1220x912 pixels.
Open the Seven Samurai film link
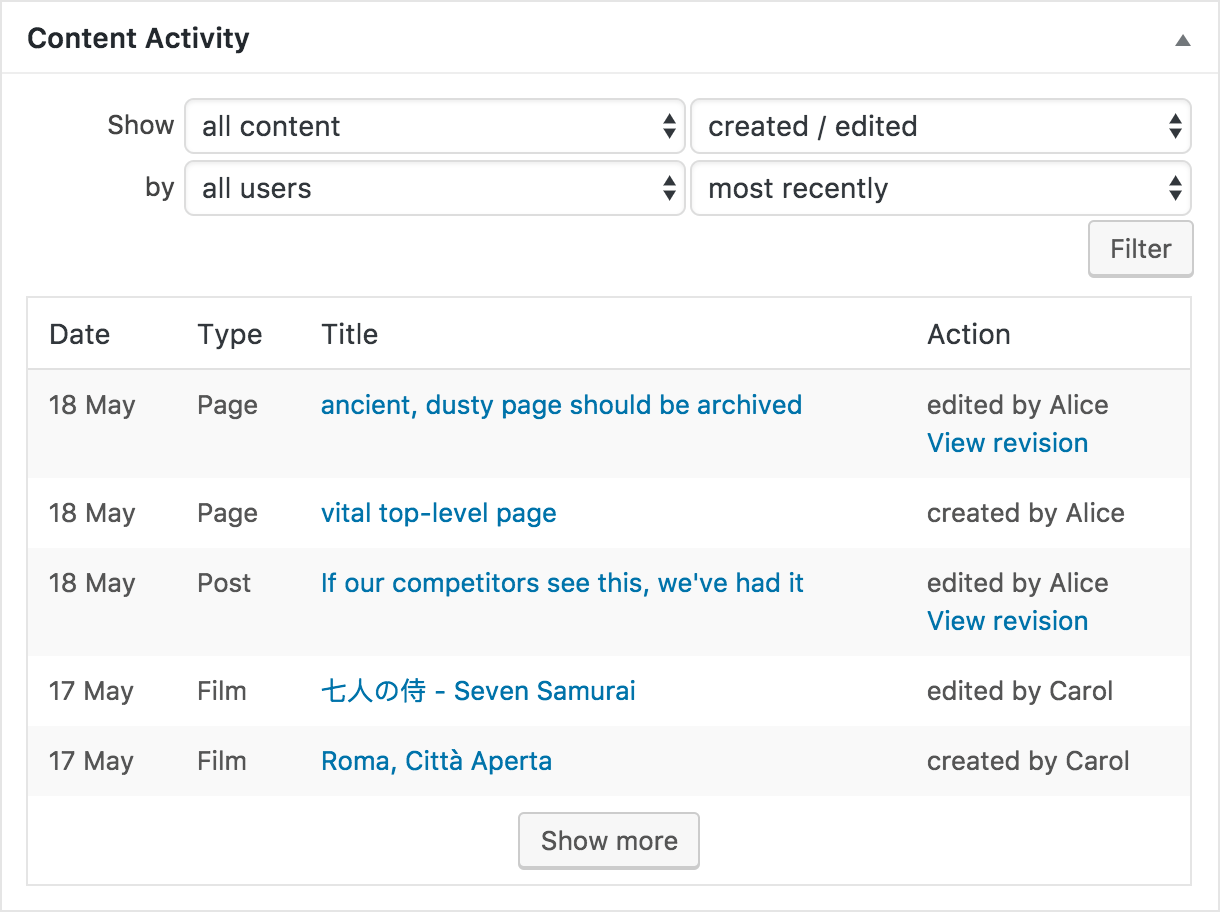coord(478,691)
